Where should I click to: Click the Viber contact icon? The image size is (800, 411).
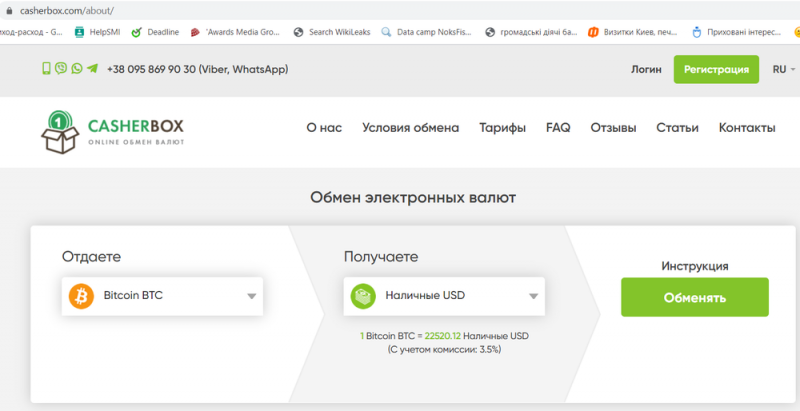[x=61, y=69]
